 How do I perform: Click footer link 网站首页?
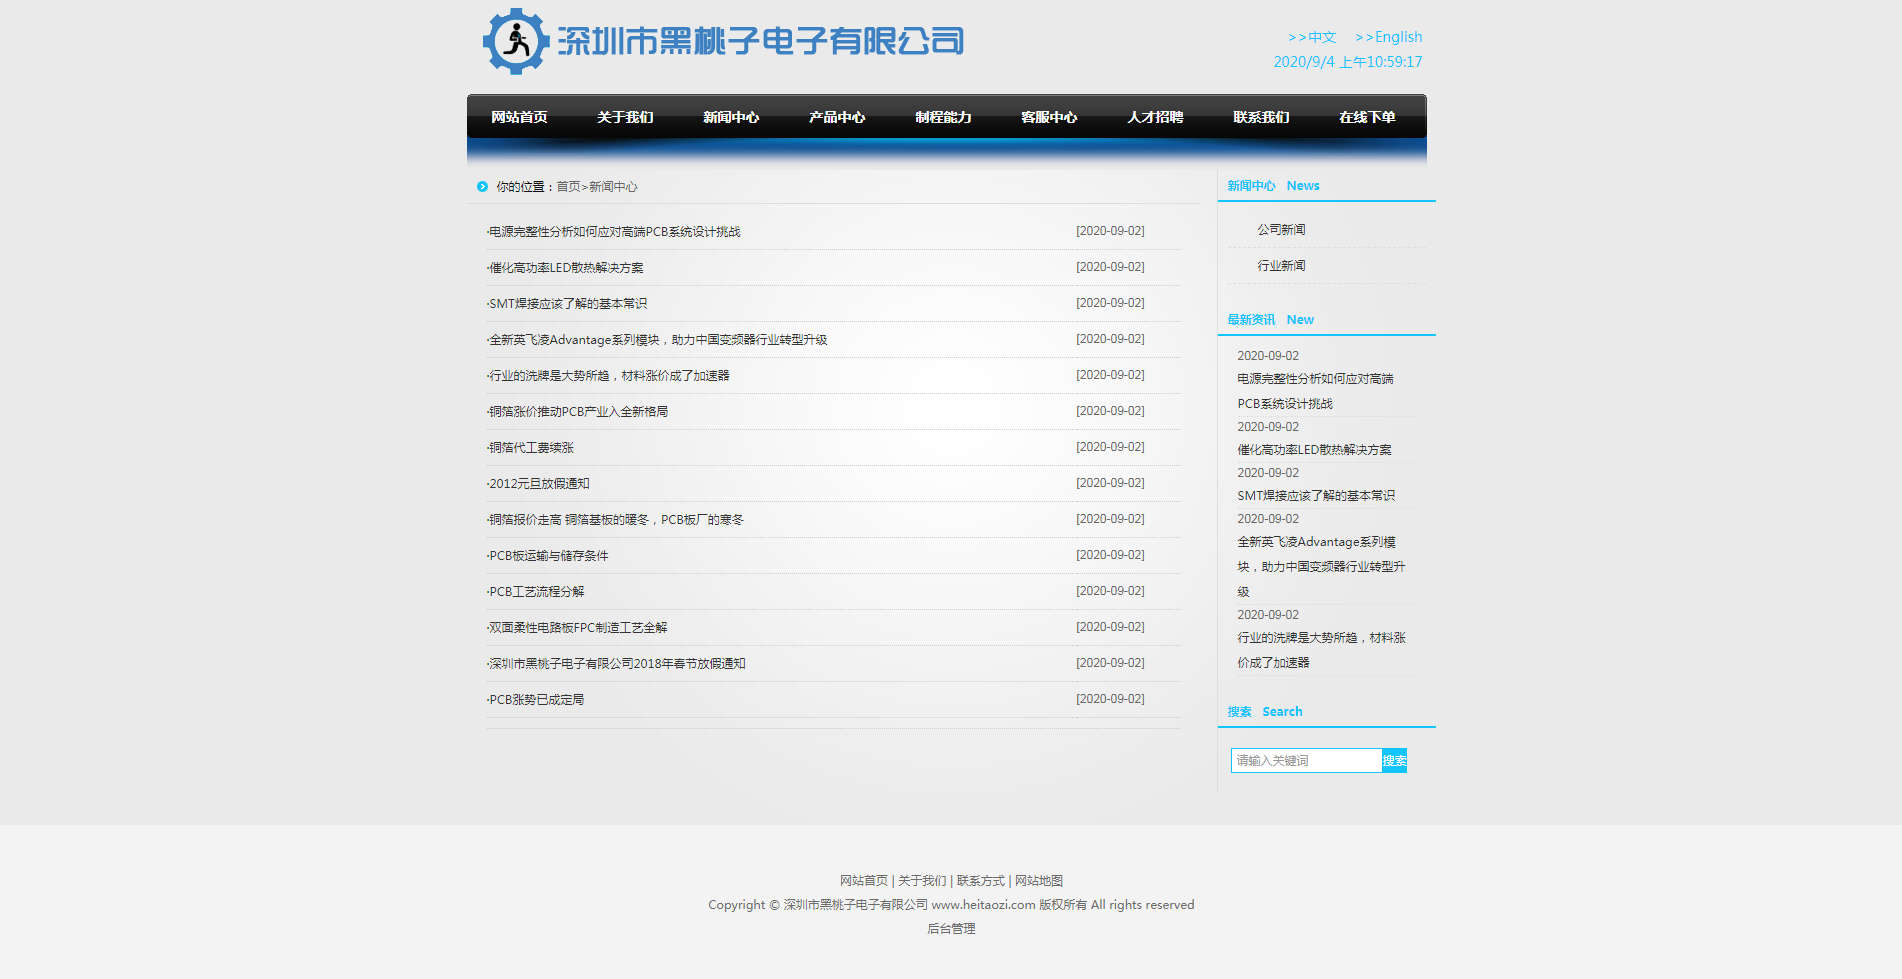pos(864,881)
